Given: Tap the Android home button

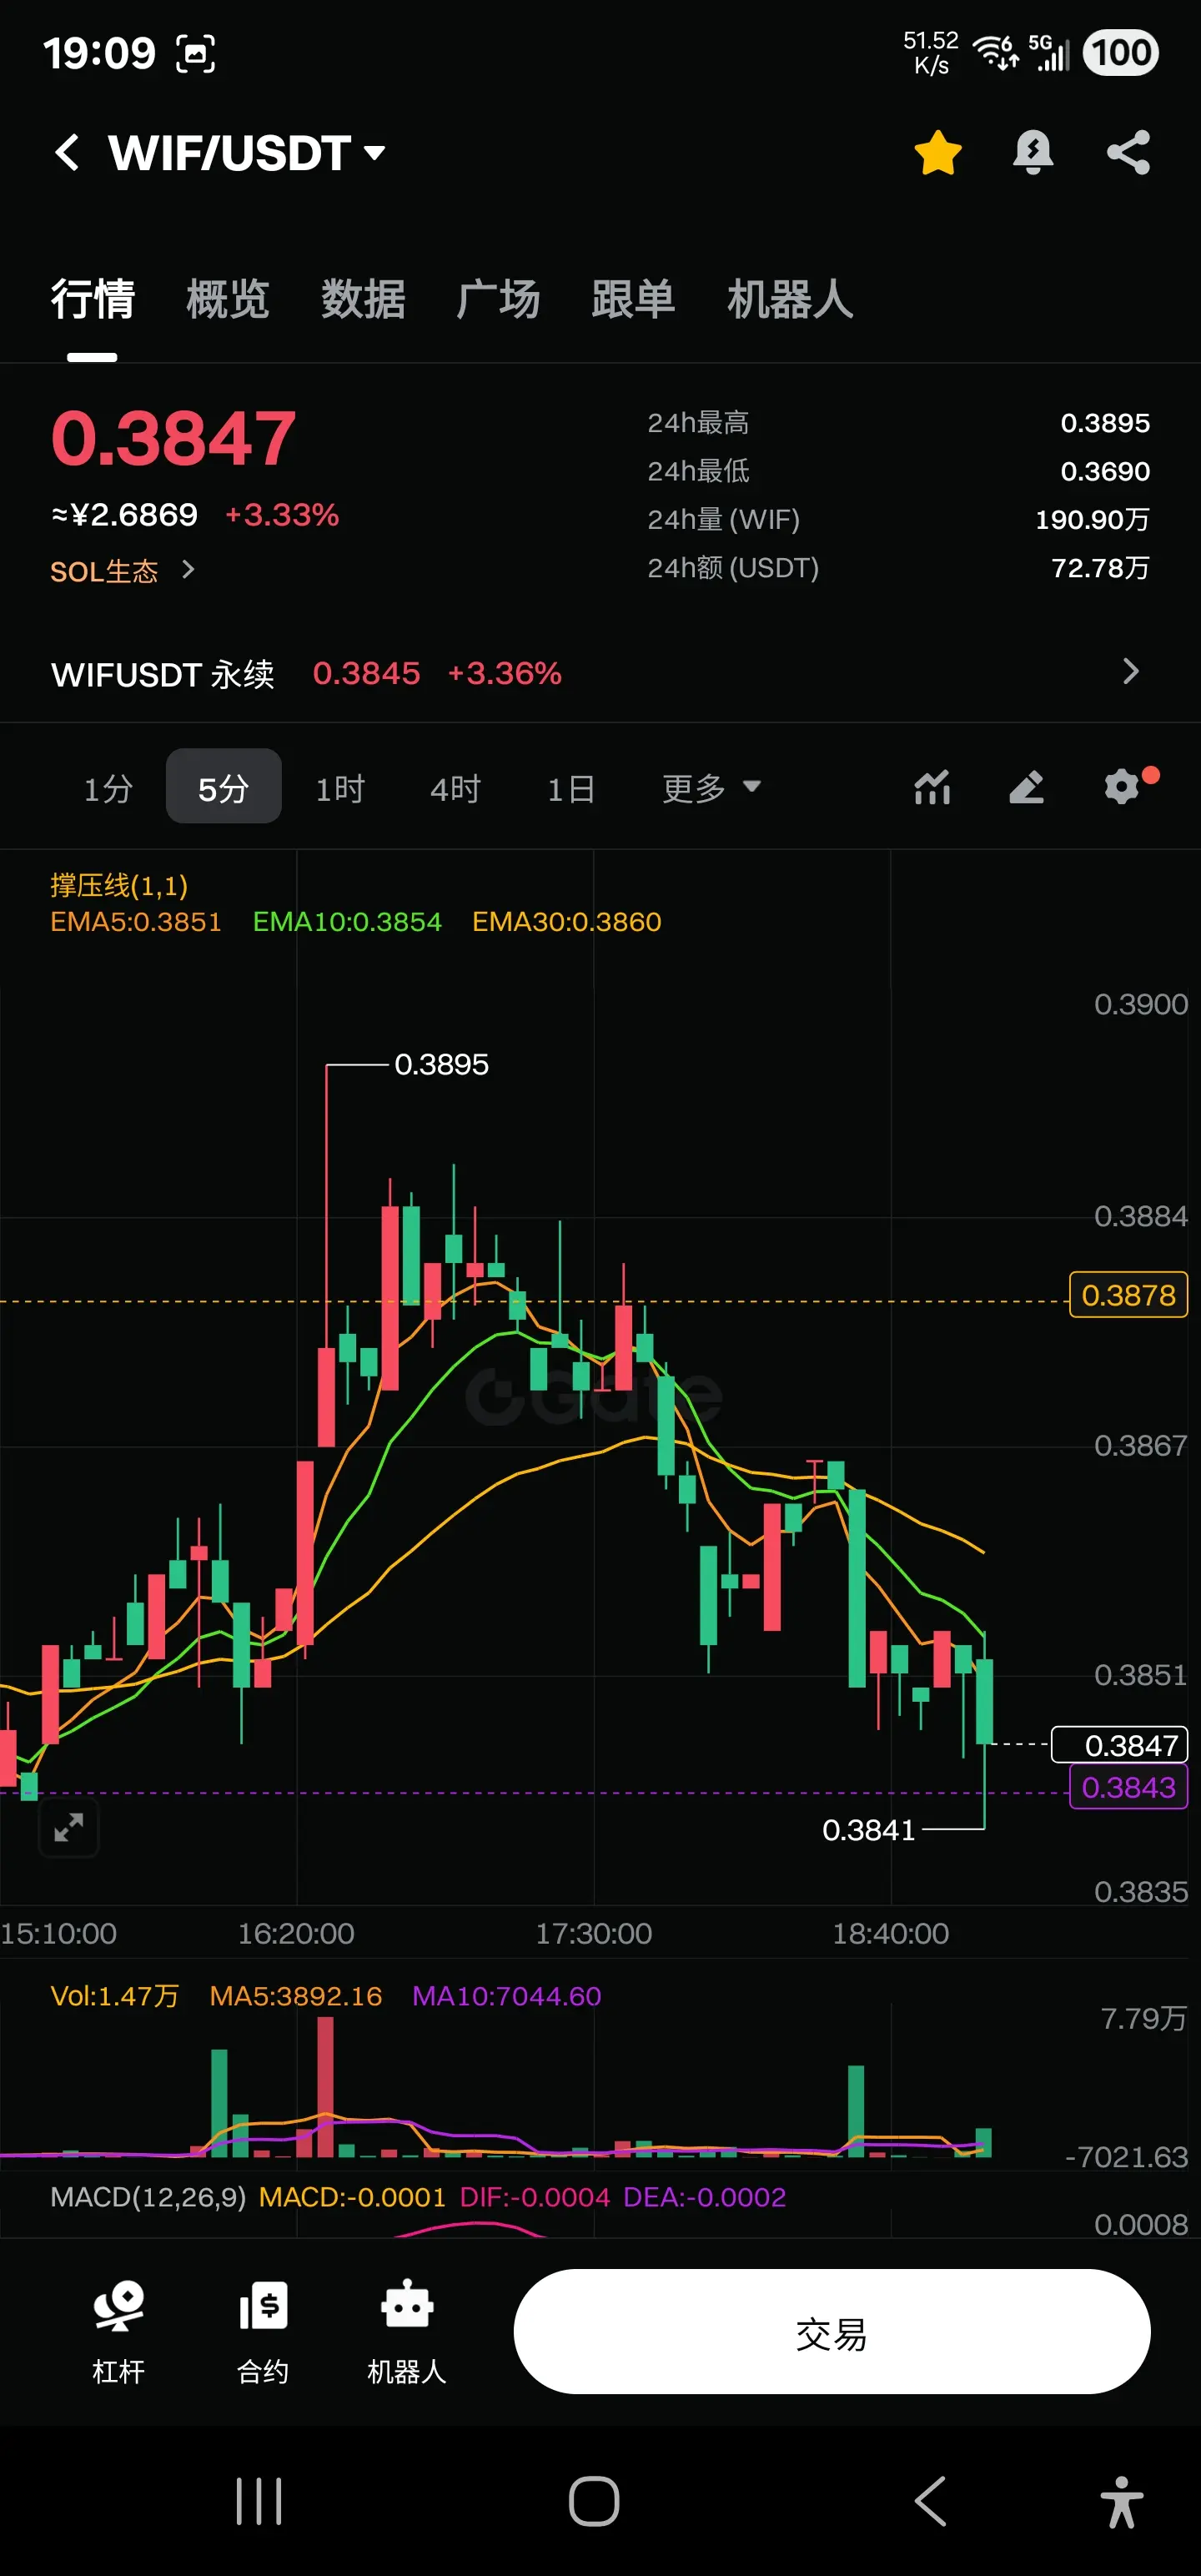Looking at the screenshot, I should pos(594,2501).
